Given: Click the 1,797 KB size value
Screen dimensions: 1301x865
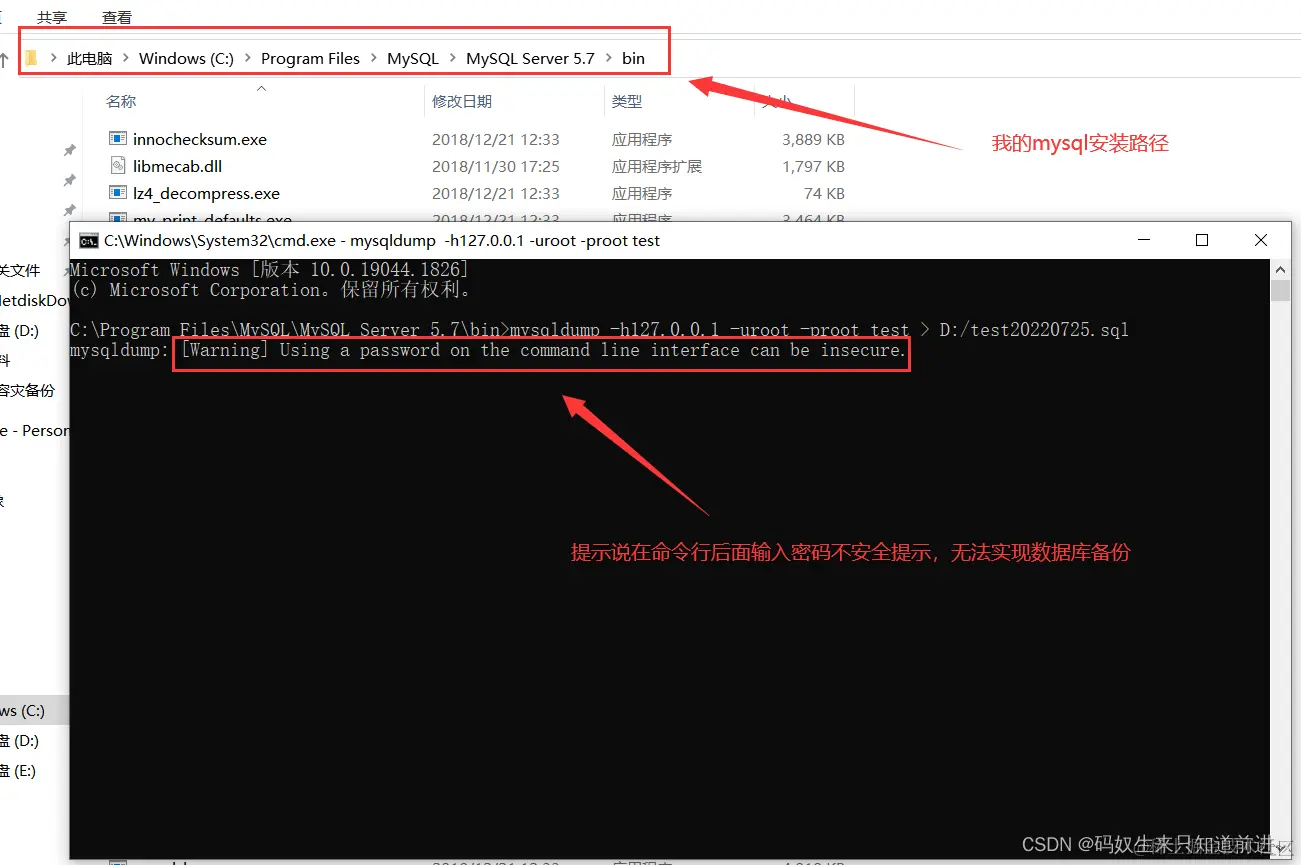Looking at the screenshot, I should coord(813,167).
